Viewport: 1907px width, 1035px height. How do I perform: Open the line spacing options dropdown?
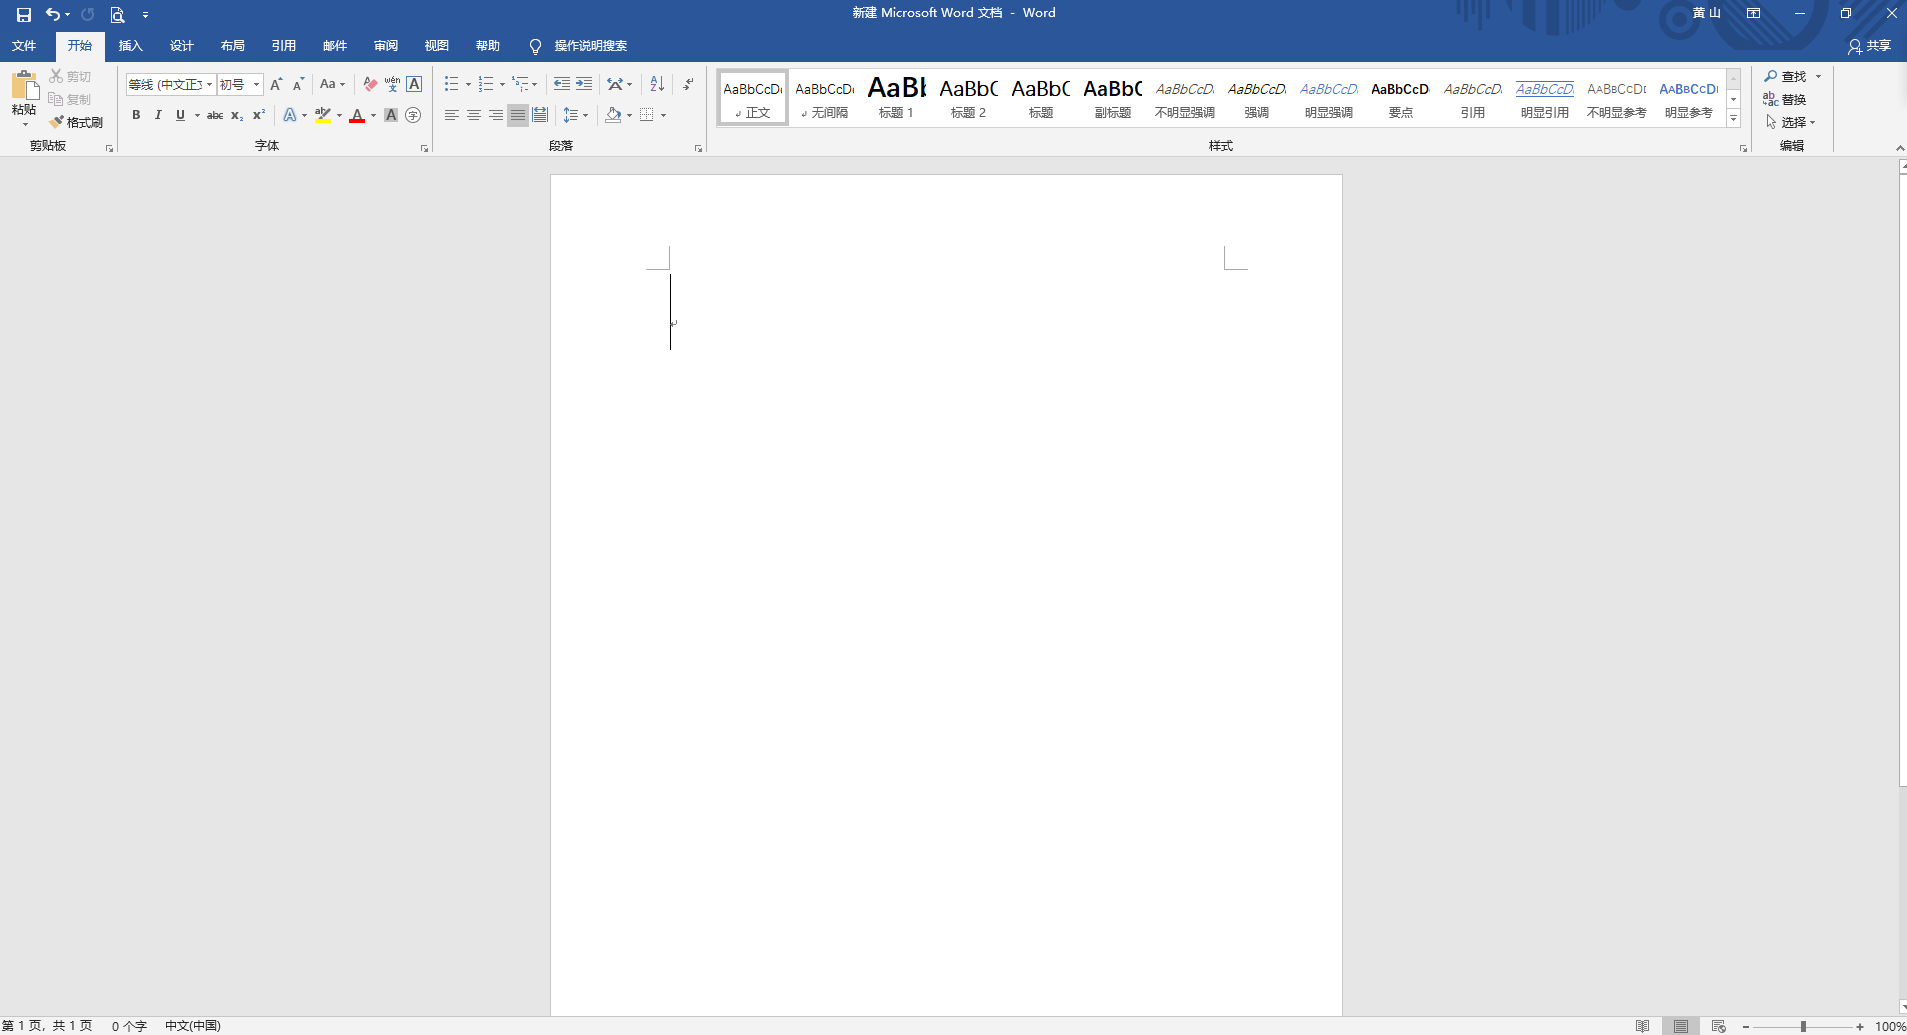pyautogui.click(x=585, y=115)
